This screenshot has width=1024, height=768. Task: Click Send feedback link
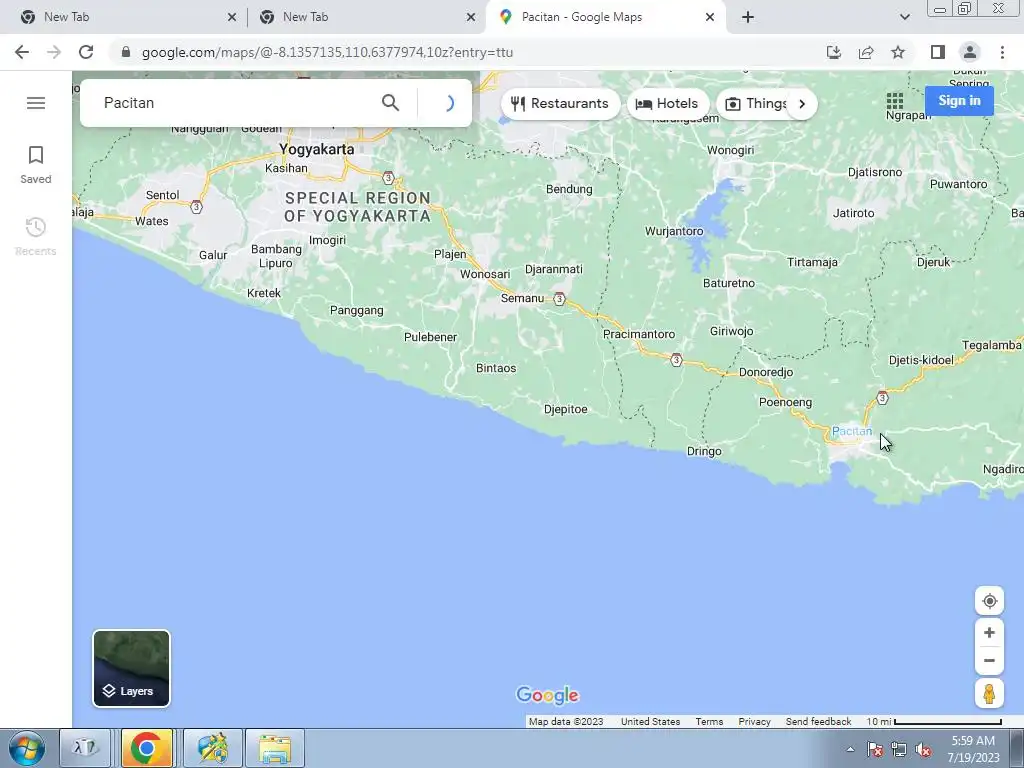(818, 722)
